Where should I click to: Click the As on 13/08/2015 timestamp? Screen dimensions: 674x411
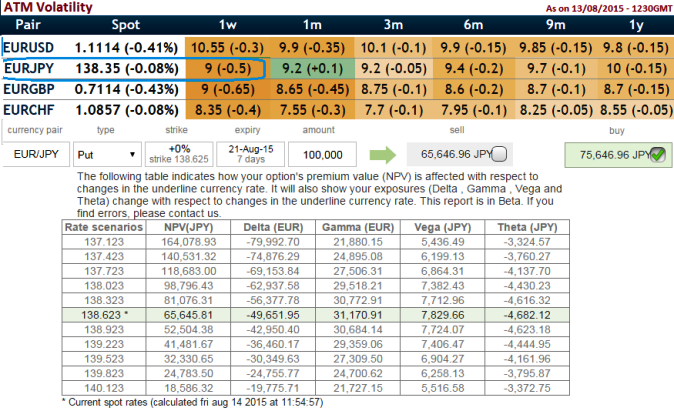tap(609, 8)
